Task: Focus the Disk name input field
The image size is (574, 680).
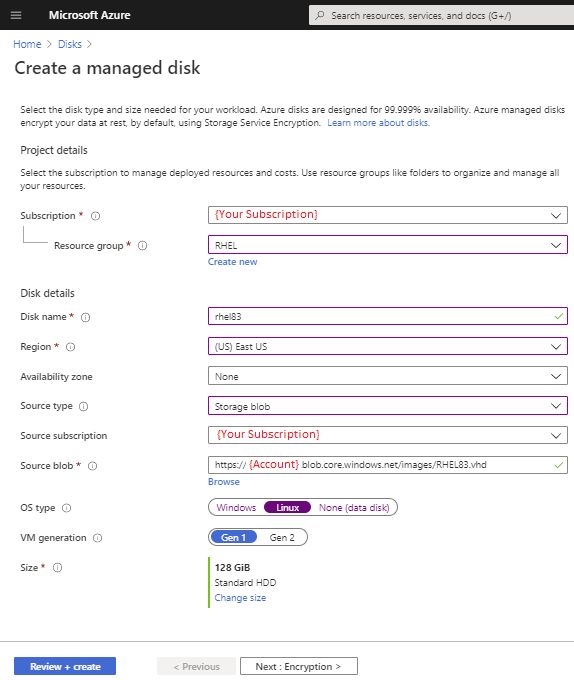Action: (x=388, y=317)
